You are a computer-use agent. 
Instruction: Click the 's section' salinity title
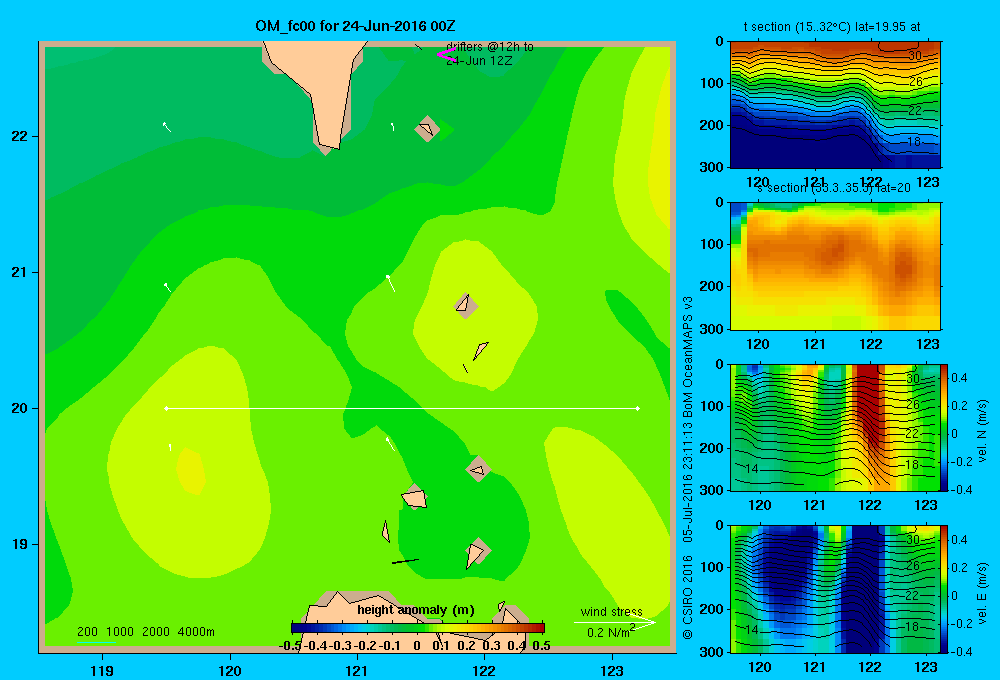834,188
